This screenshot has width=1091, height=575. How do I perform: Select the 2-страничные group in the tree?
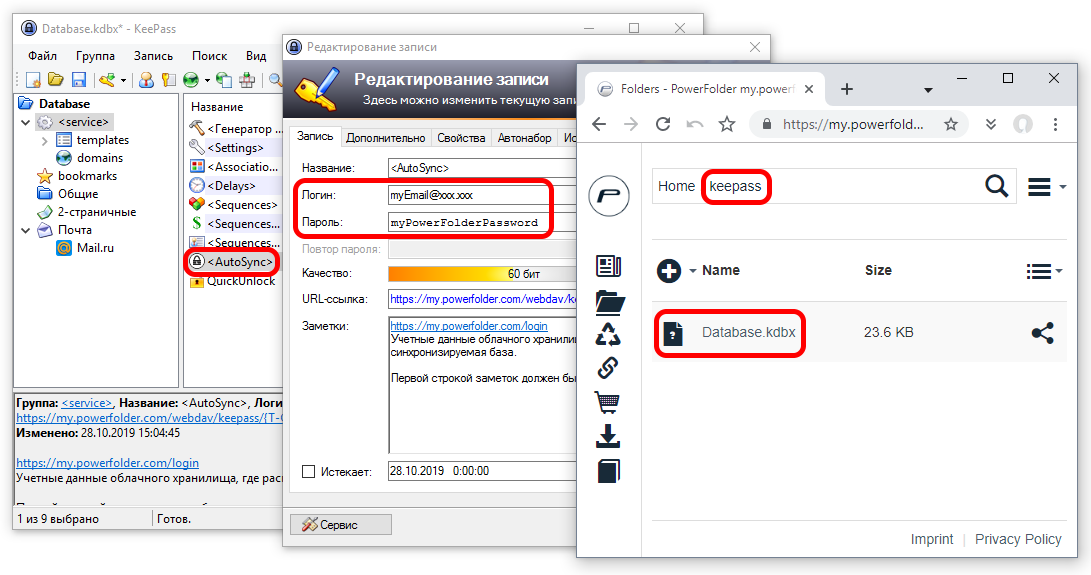click(x=97, y=212)
